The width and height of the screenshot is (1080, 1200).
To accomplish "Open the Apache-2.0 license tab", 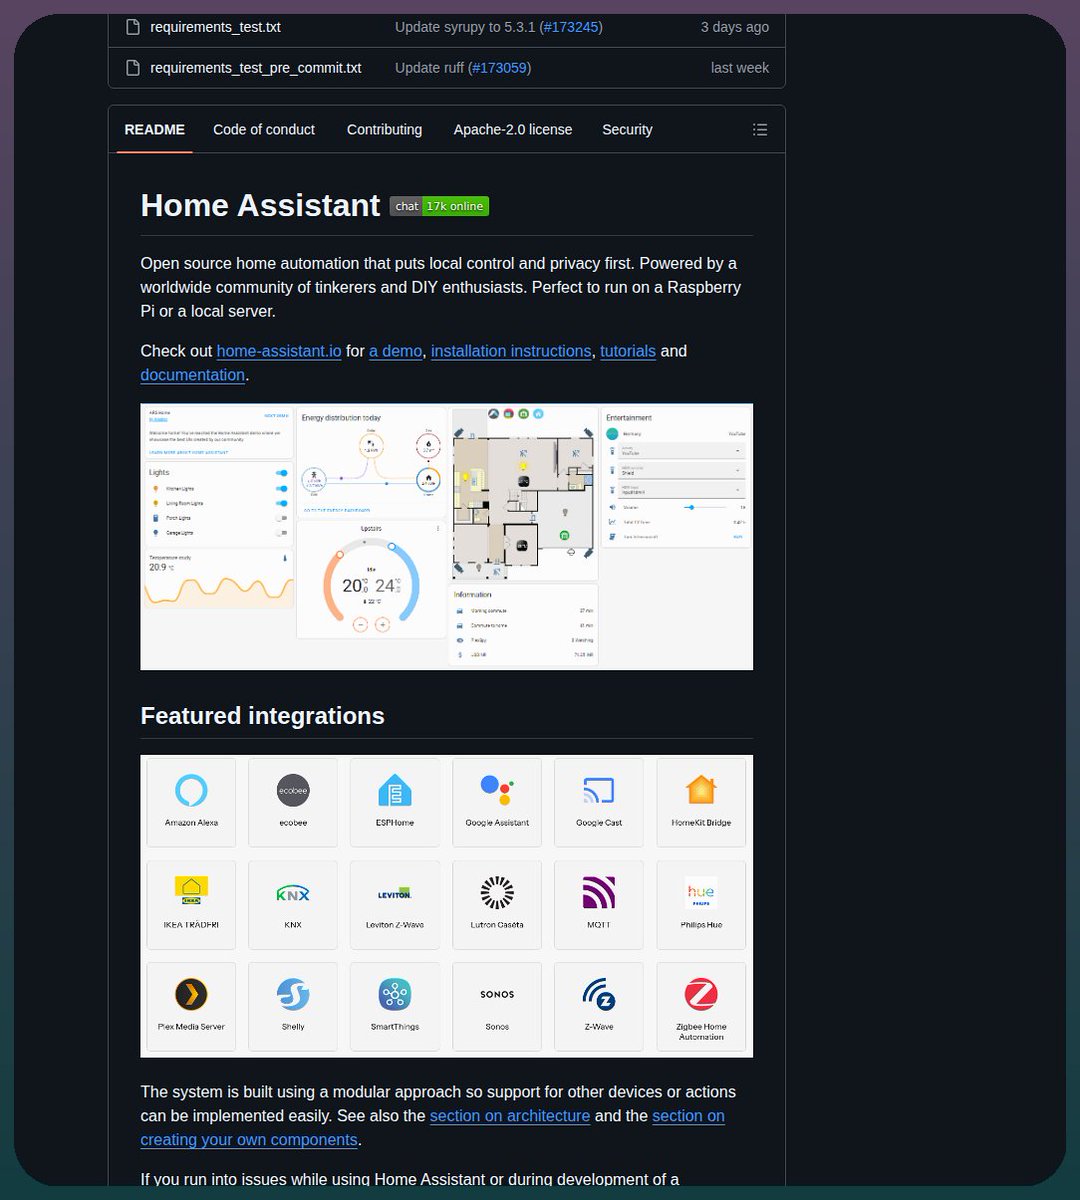I will pyautogui.click(x=513, y=130).
